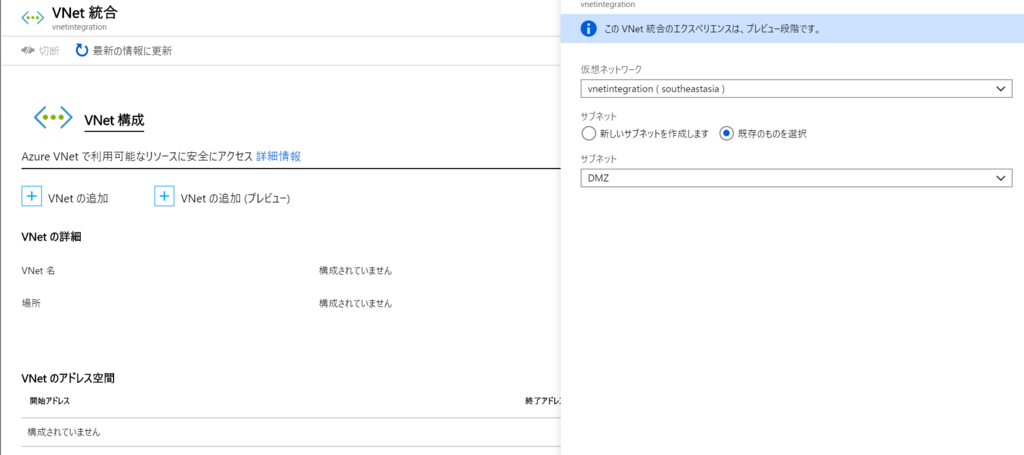Click plus icon for VNet の追加 (プレビュー)
The image size is (1024, 455).
pos(164,196)
